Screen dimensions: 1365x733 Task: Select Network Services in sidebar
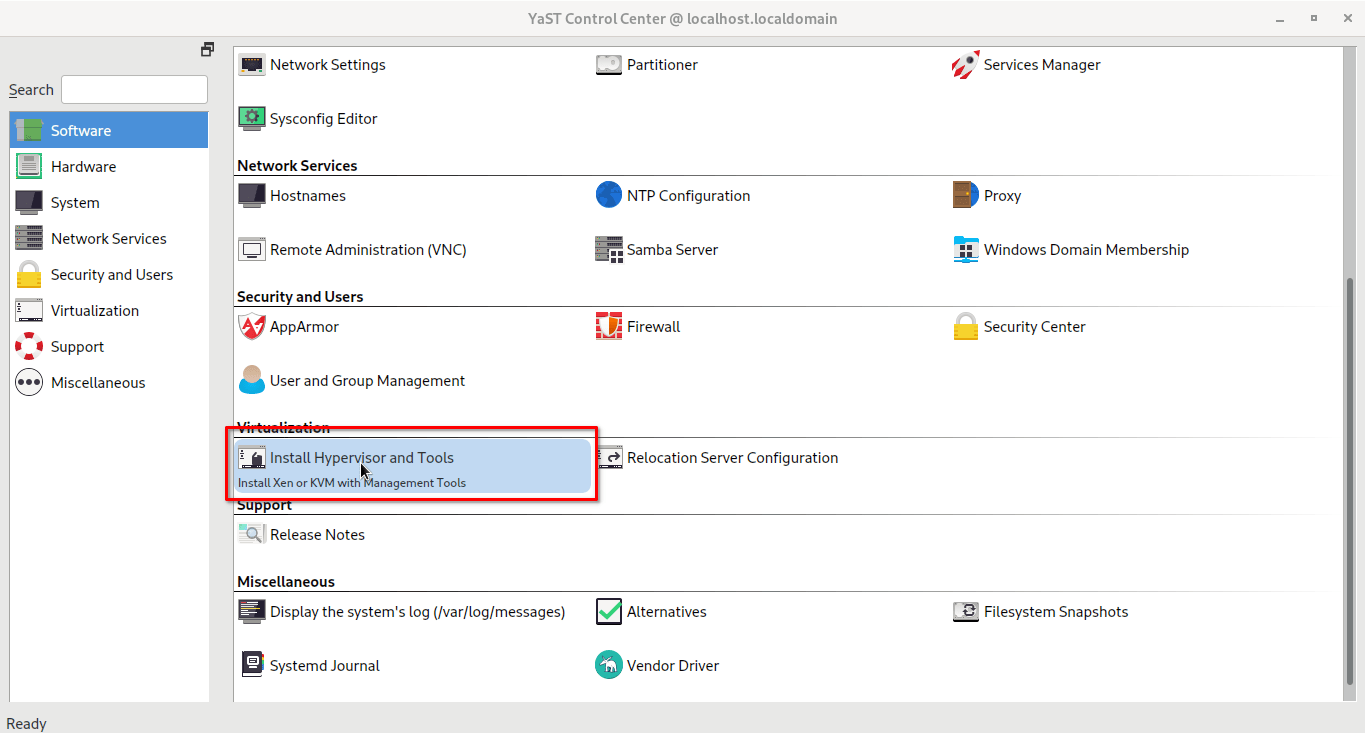coord(109,239)
